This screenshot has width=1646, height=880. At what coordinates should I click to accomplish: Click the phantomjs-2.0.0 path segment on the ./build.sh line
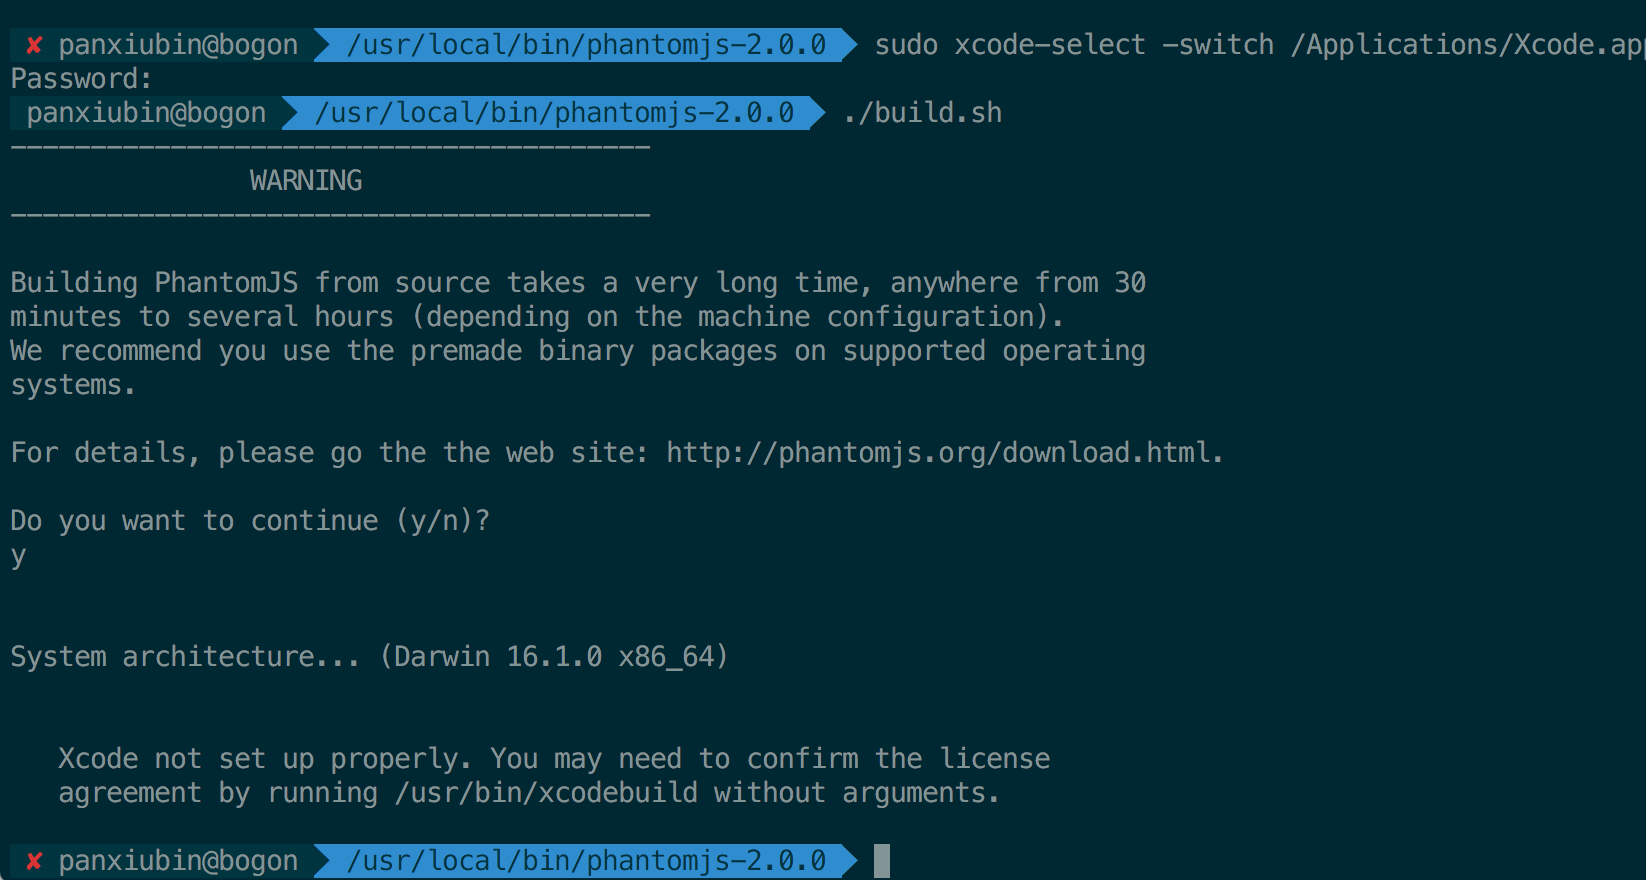pos(554,113)
